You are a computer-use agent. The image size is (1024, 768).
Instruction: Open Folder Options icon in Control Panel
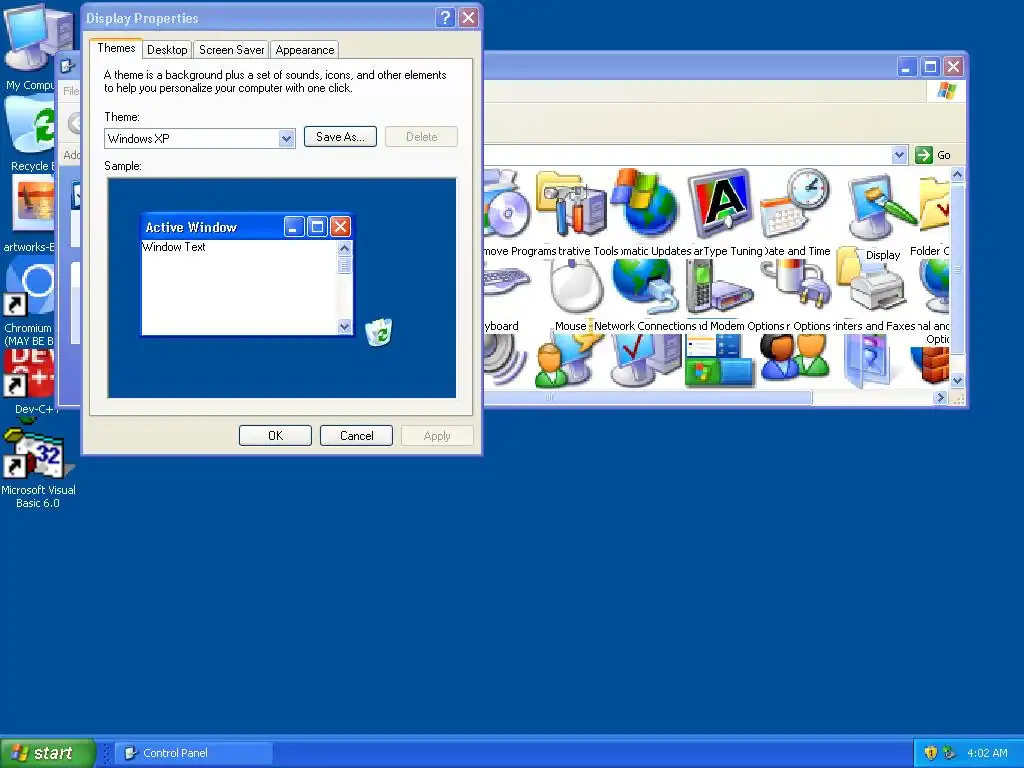(935, 205)
